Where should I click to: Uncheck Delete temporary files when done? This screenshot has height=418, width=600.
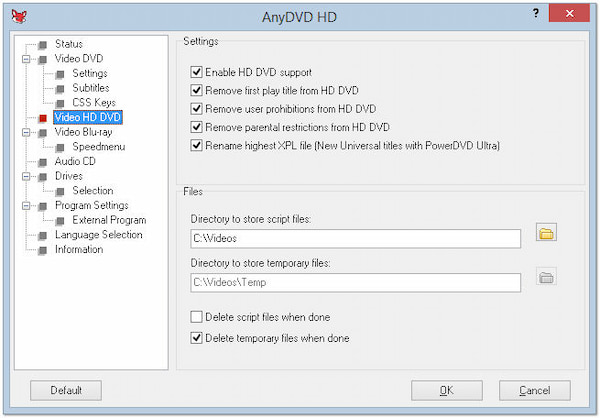coord(196,338)
